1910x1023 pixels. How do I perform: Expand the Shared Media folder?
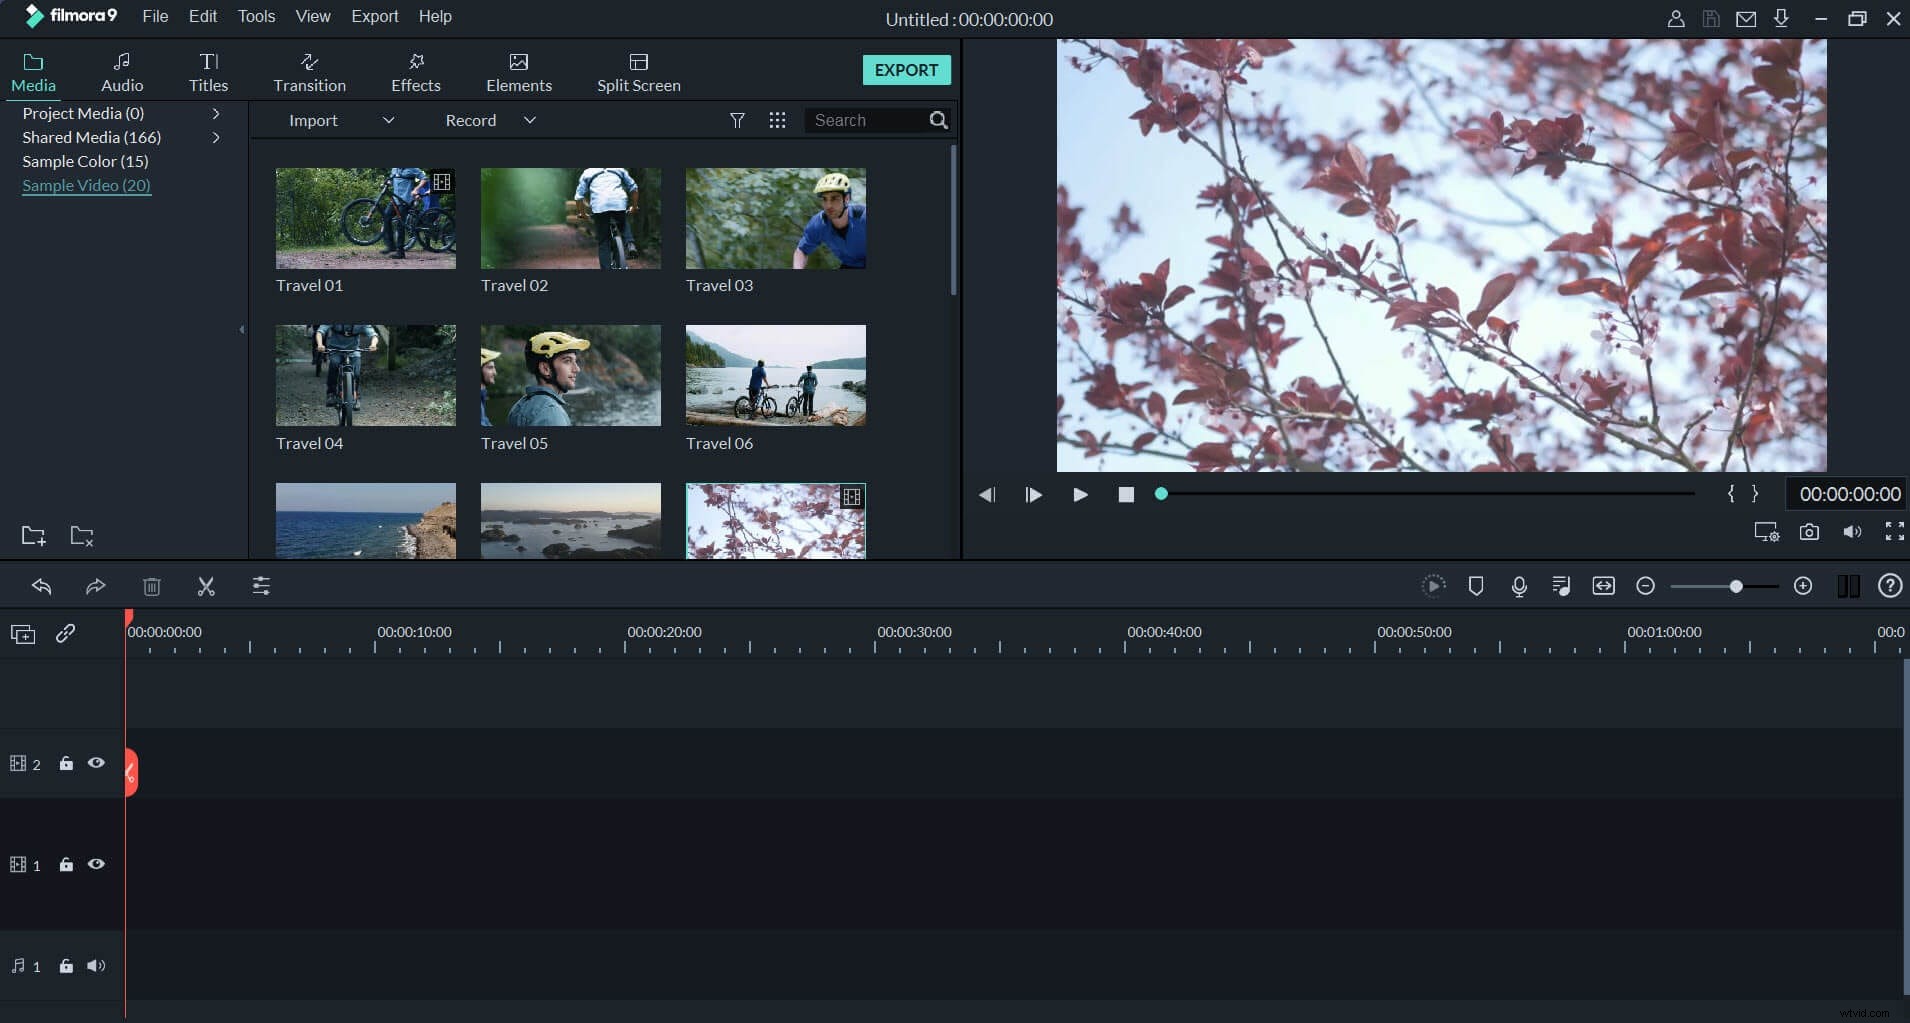click(215, 138)
